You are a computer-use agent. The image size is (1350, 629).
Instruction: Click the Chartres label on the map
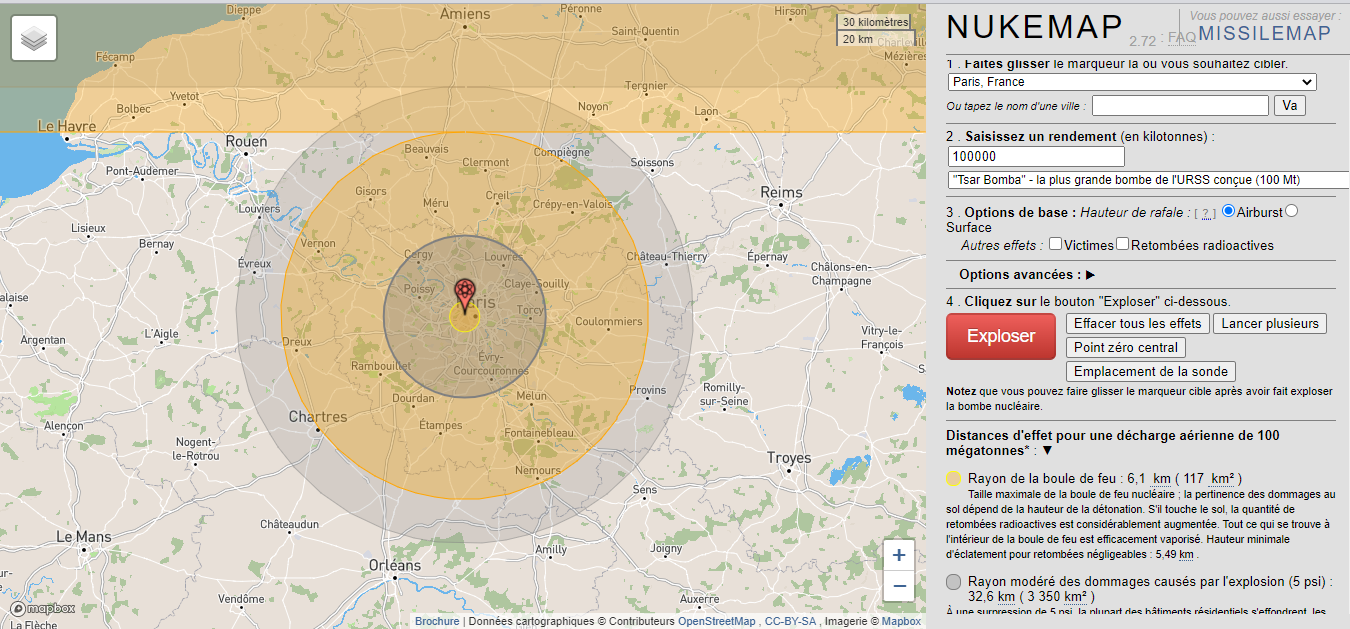point(318,417)
